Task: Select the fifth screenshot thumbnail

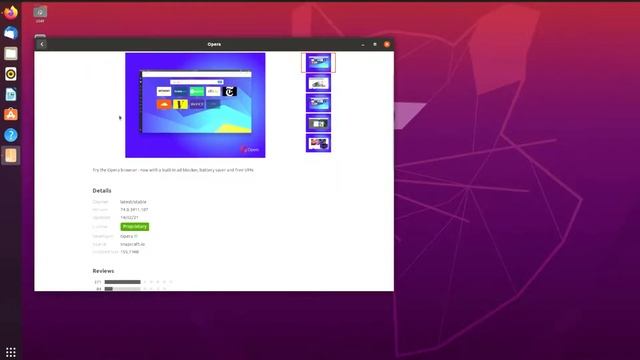Action: tap(318, 143)
